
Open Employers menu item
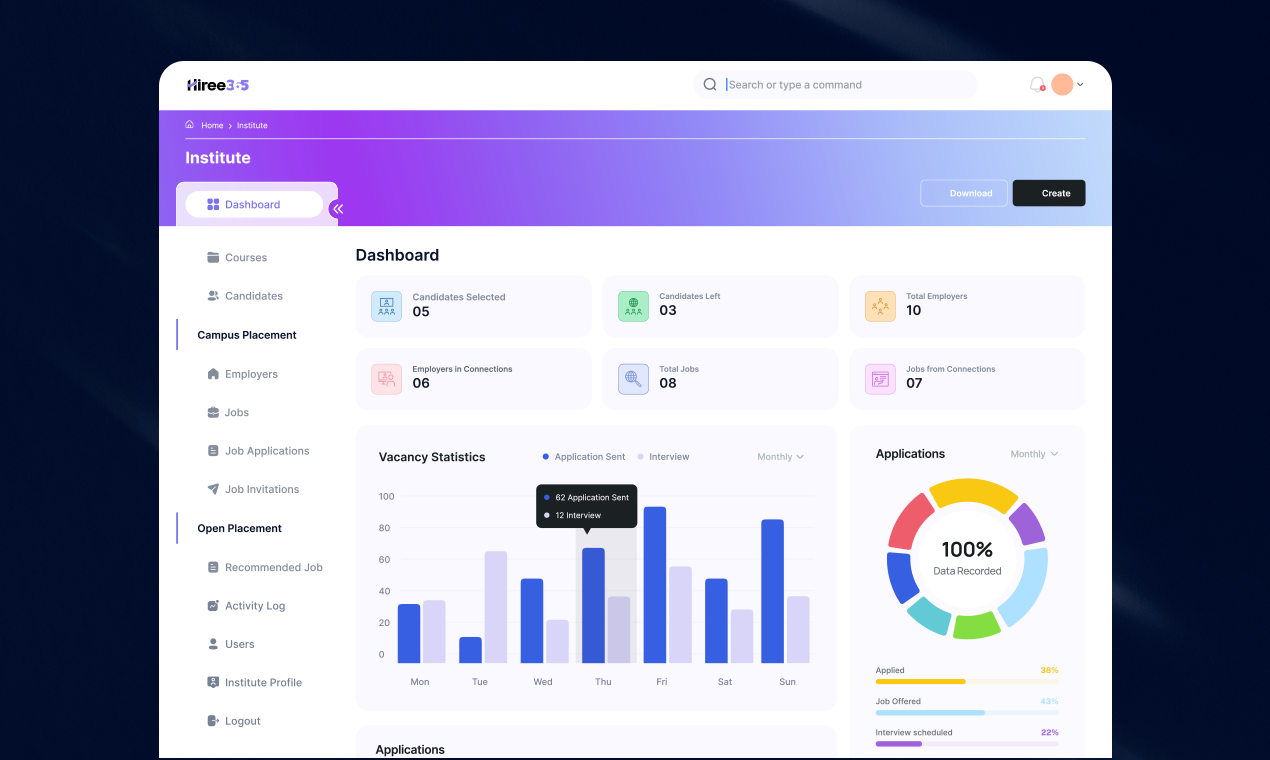(251, 374)
